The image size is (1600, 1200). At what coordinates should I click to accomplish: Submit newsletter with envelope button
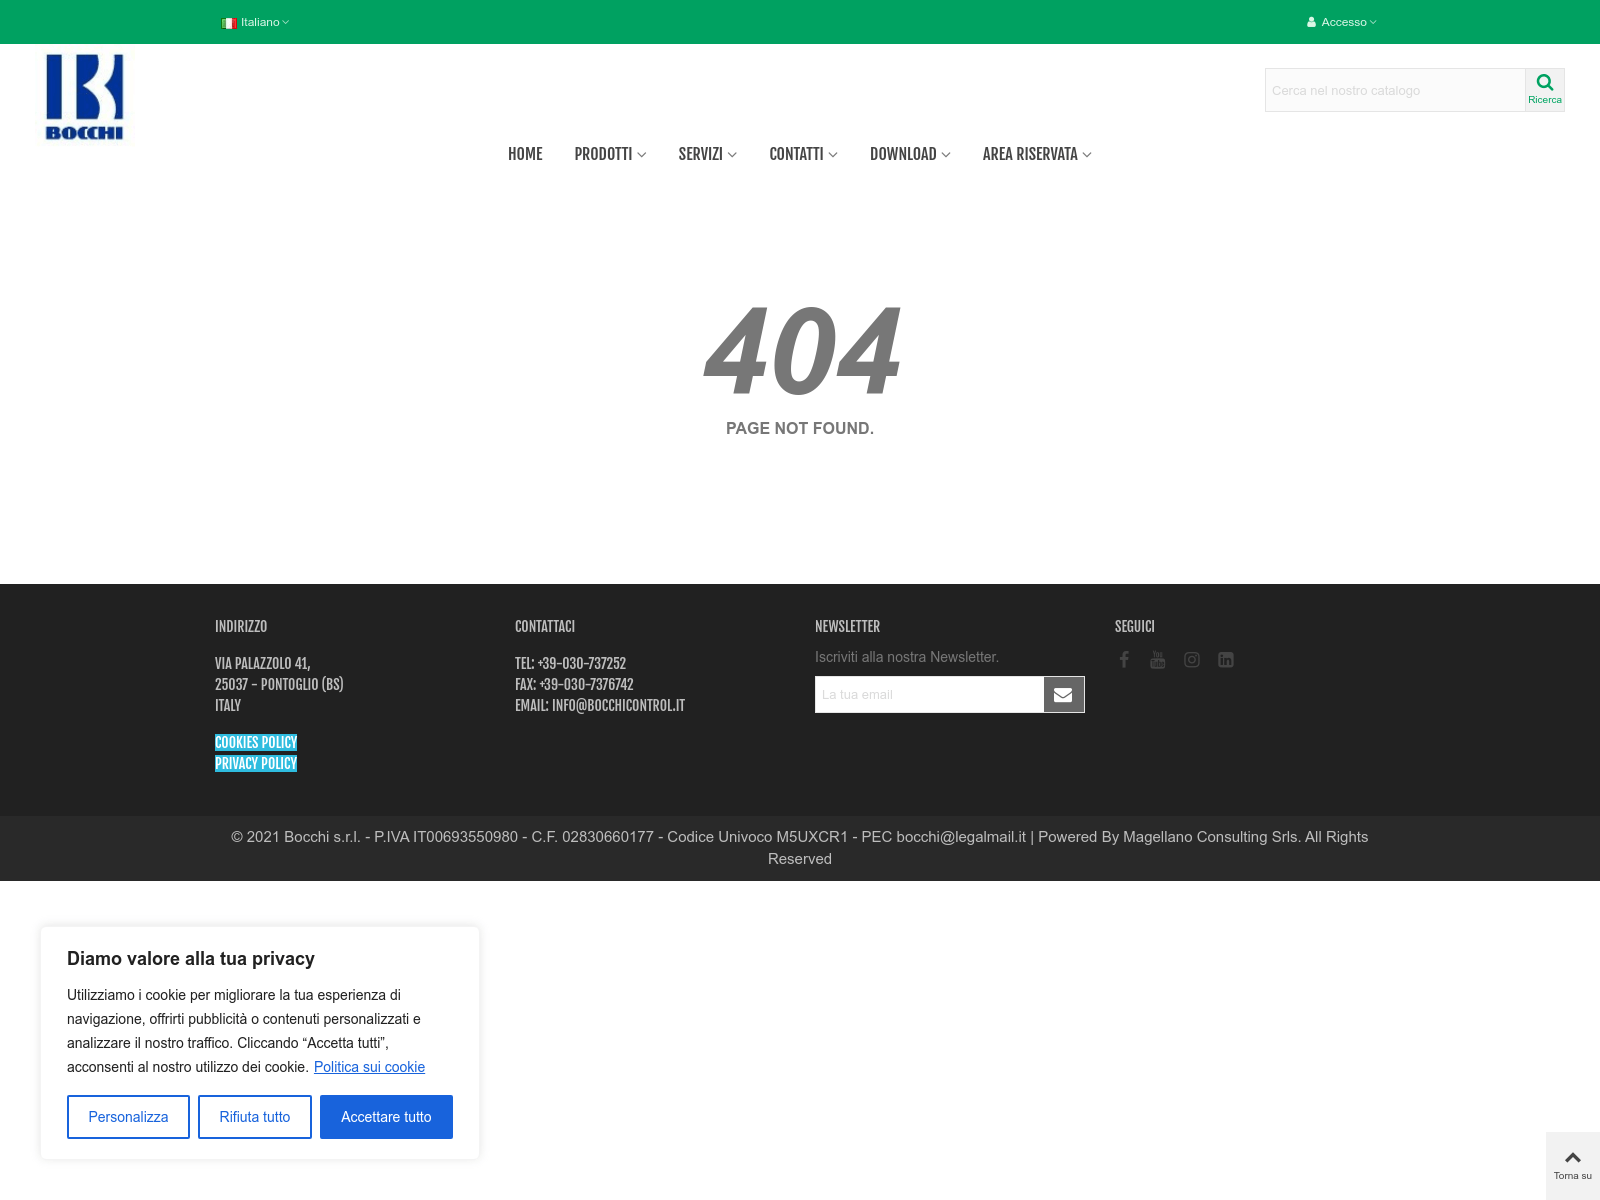point(1064,694)
